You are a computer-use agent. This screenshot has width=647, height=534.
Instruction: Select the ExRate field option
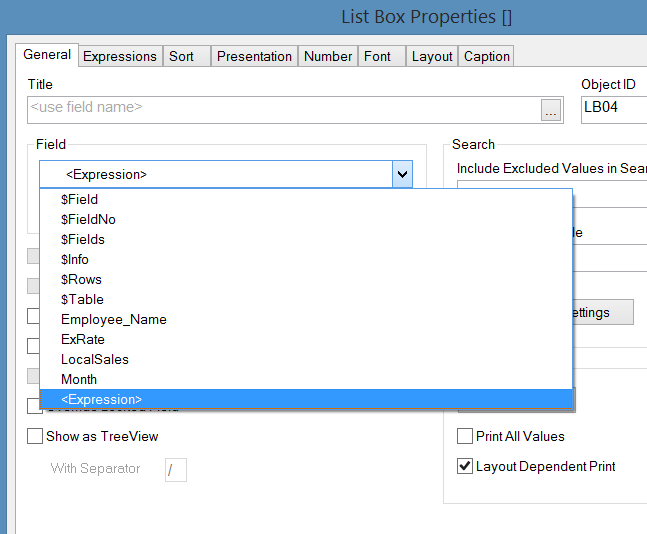pos(83,340)
